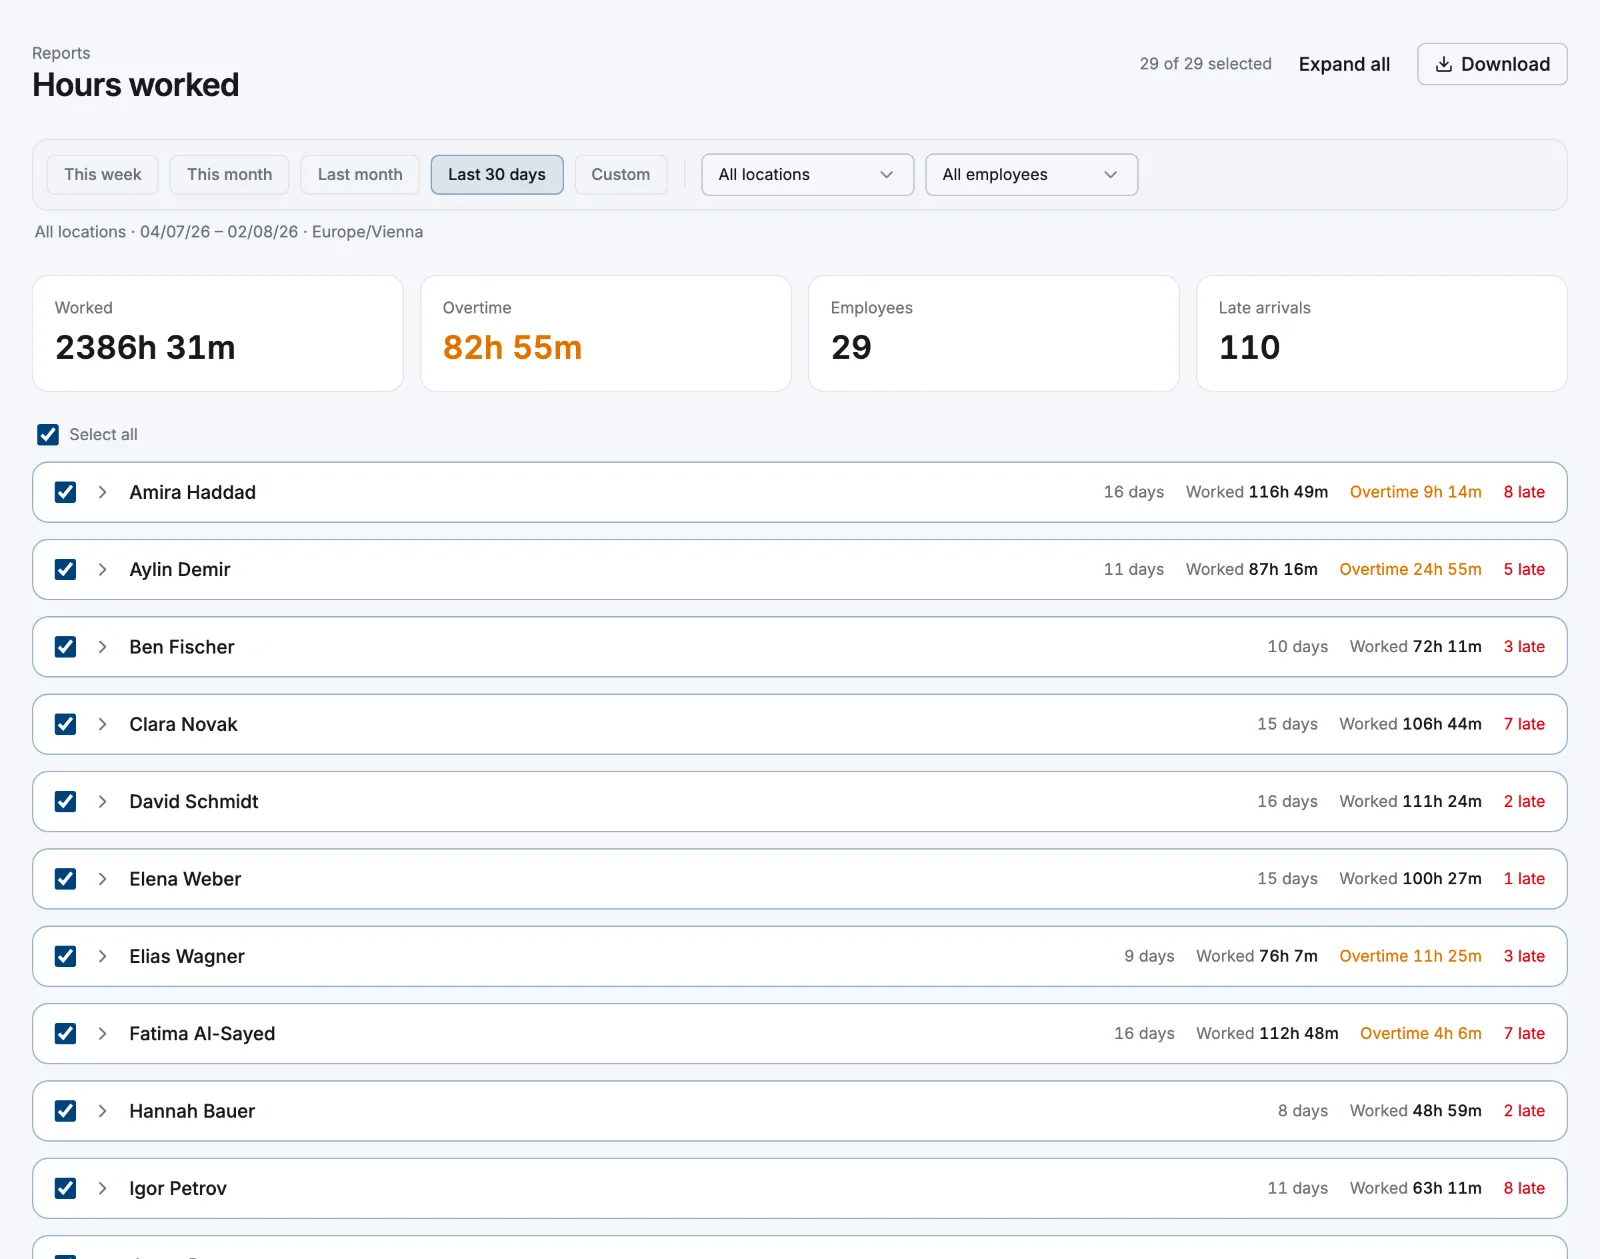This screenshot has width=1600, height=1259.
Task: Click Overtime 11h 25m in Elias's row
Action: (x=1411, y=956)
